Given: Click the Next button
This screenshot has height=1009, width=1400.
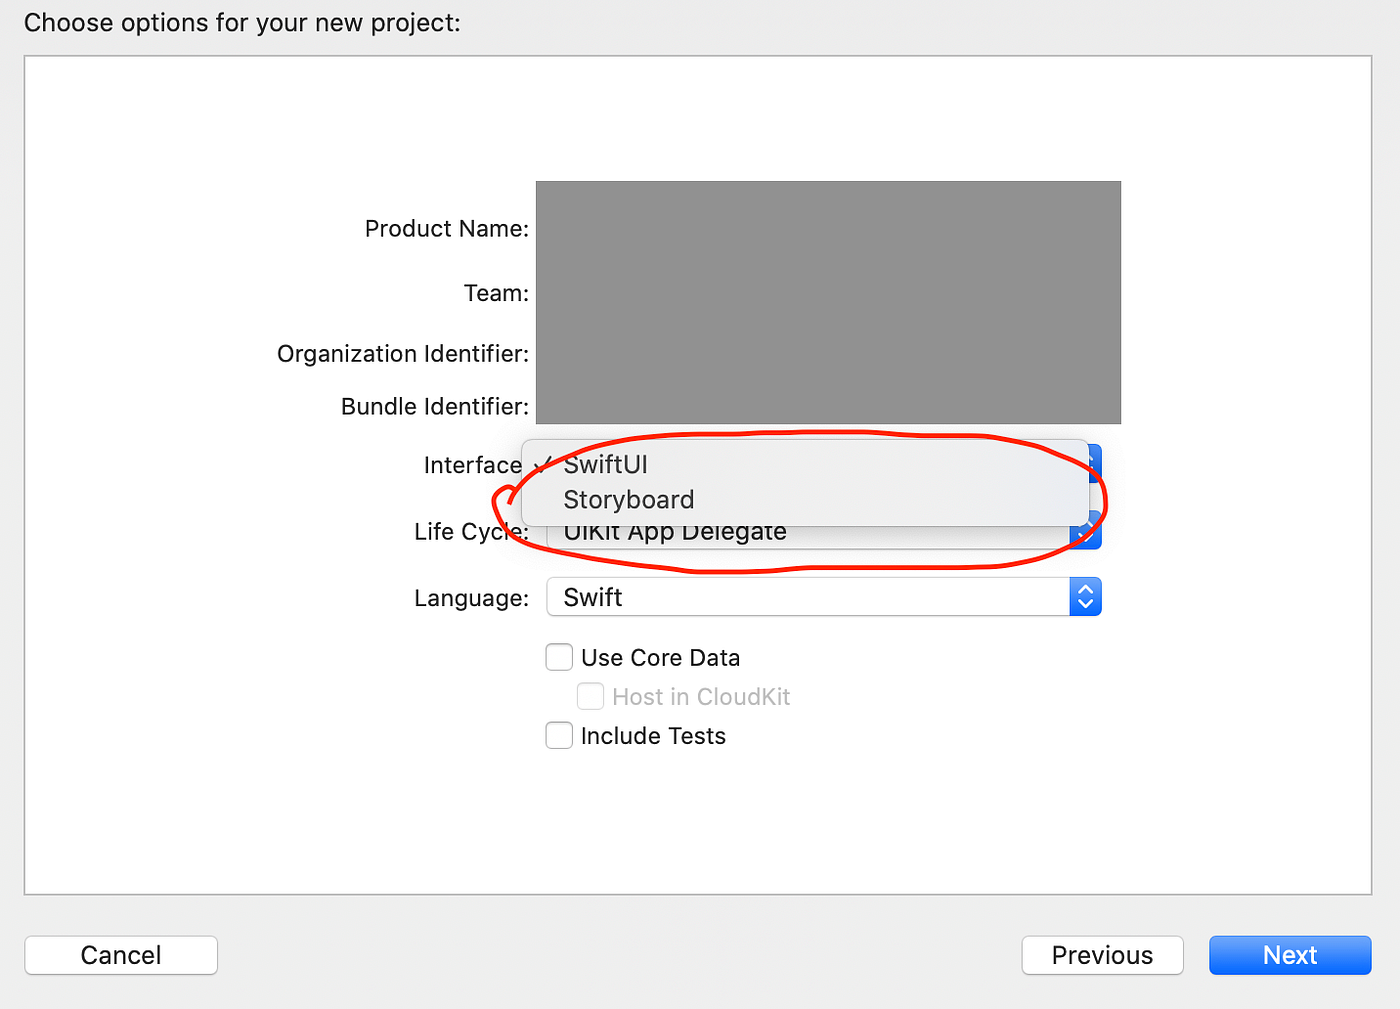Looking at the screenshot, I should click(1290, 955).
